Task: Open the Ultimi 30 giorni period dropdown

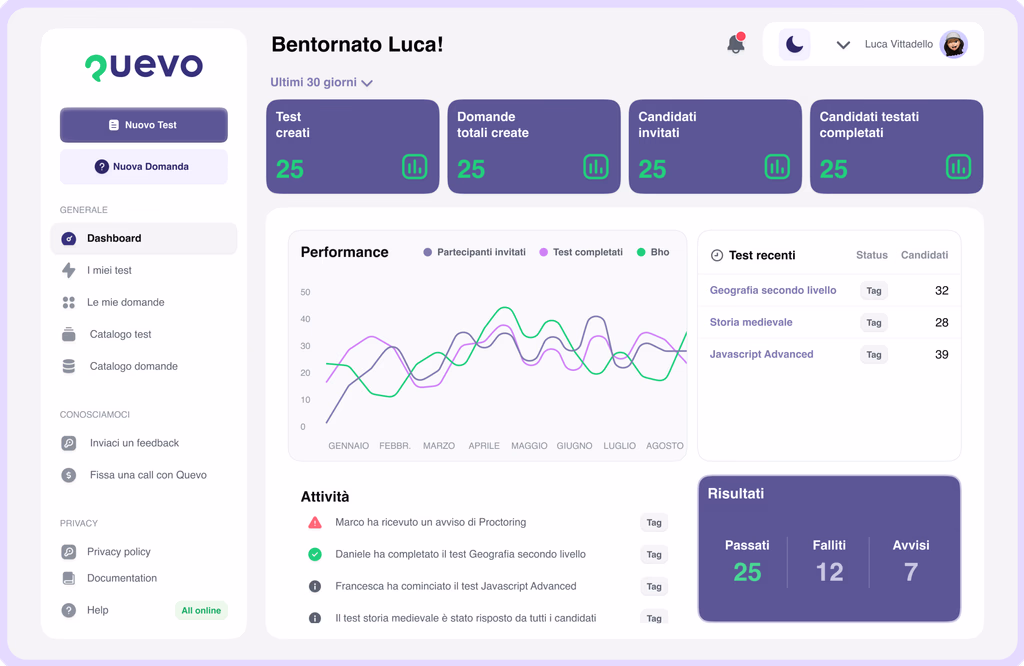Action: pos(321,82)
